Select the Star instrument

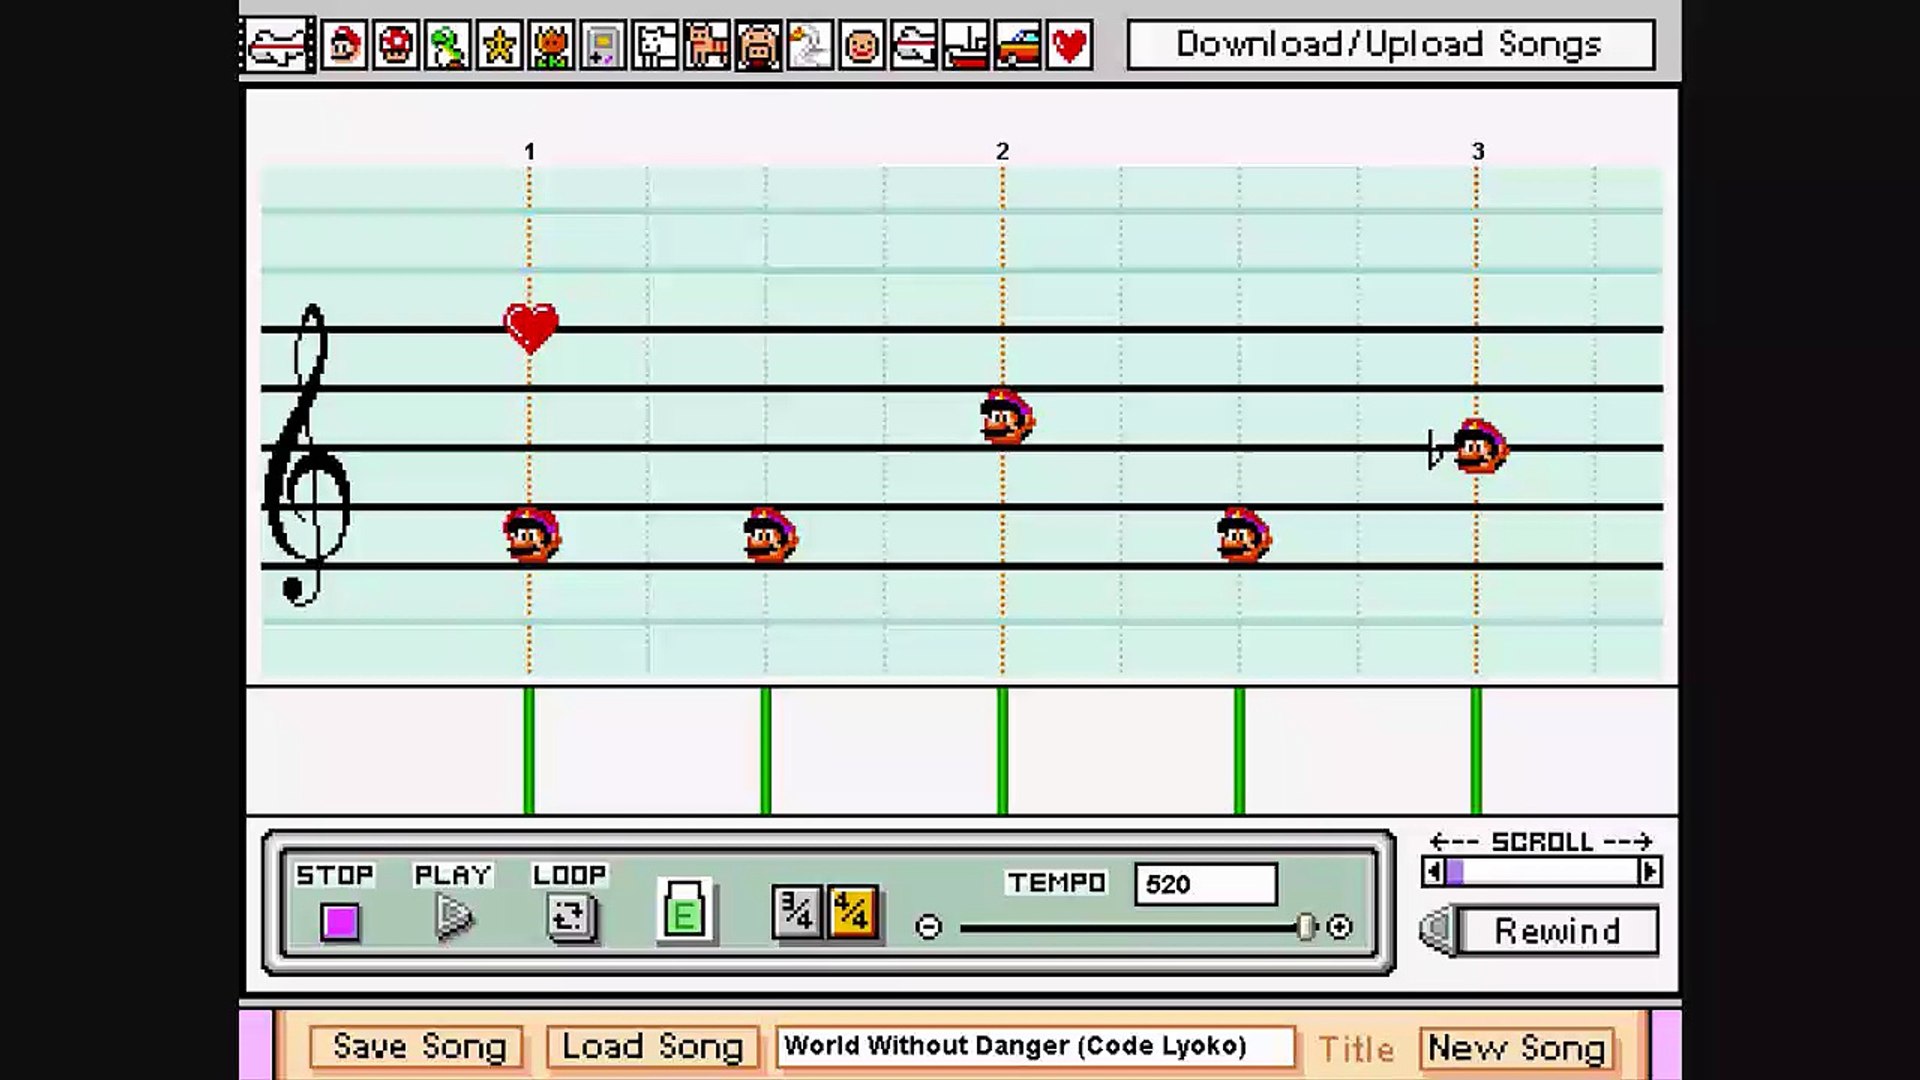coord(499,46)
